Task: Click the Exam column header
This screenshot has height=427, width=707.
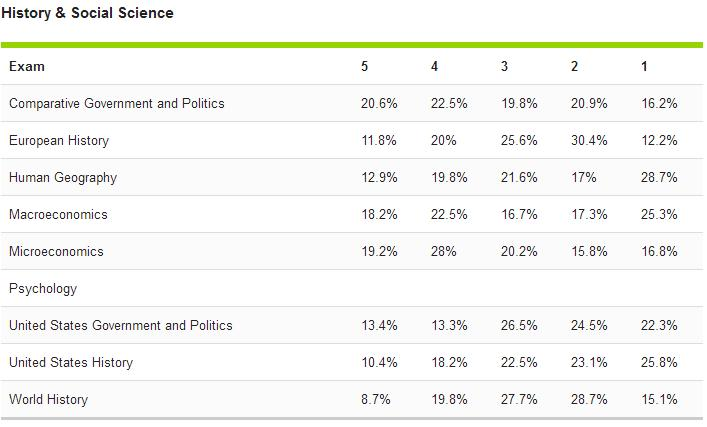Action: click(27, 66)
